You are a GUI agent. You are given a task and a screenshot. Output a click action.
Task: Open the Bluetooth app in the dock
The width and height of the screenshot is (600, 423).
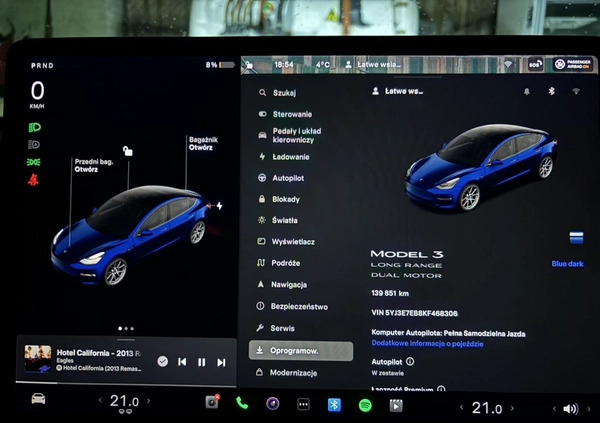(334, 405)
